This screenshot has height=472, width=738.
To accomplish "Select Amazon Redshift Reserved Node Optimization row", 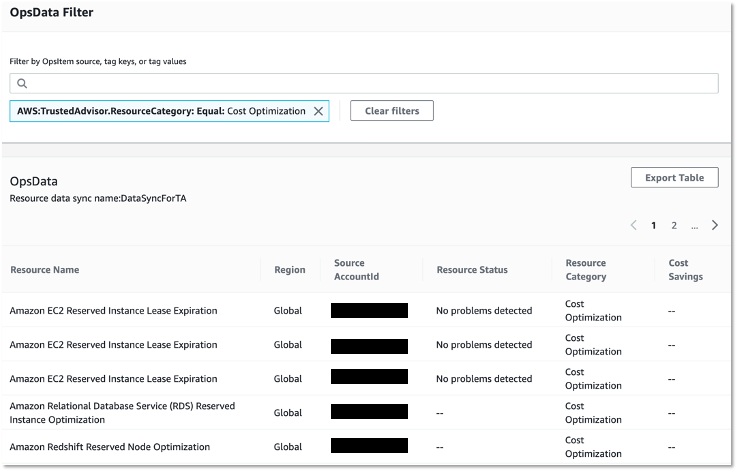I will [x=366, y=447].
